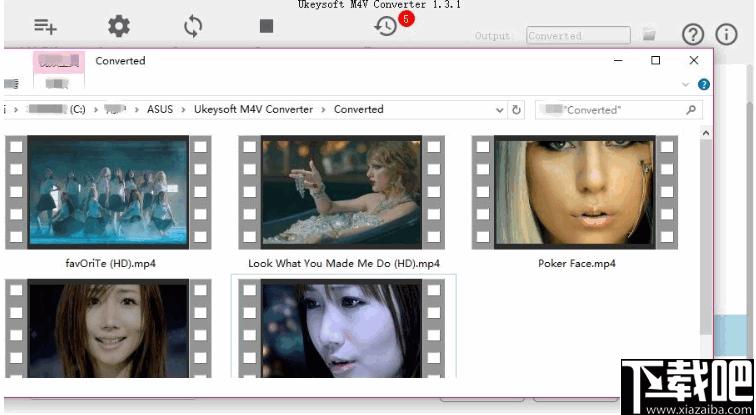Open the info about icon
Screen dimensions: 756x415
pos(726,35)
